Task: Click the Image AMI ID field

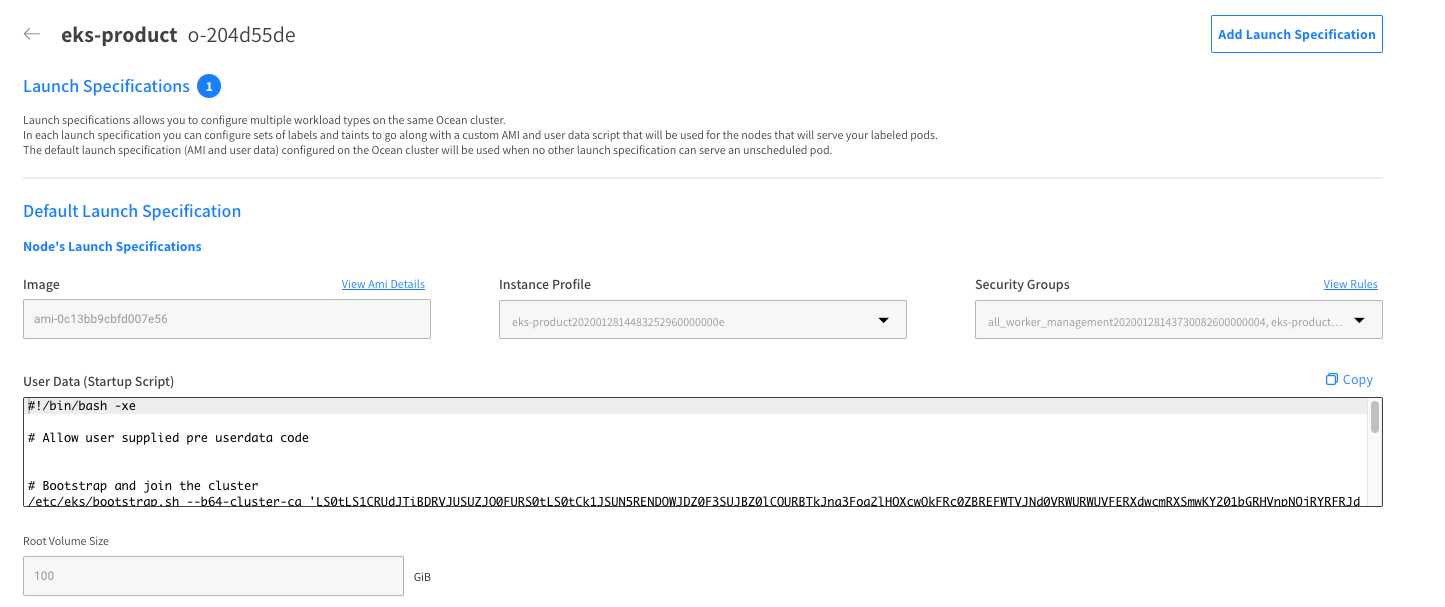Action: (227, 320)
